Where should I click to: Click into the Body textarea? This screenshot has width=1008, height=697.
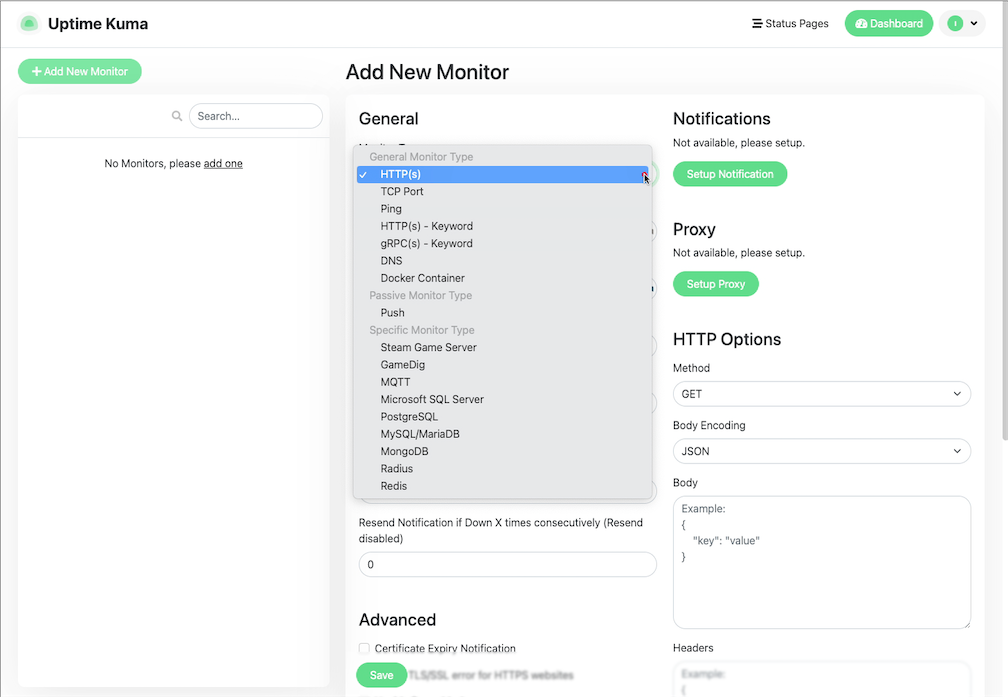(x=822, y=562)
